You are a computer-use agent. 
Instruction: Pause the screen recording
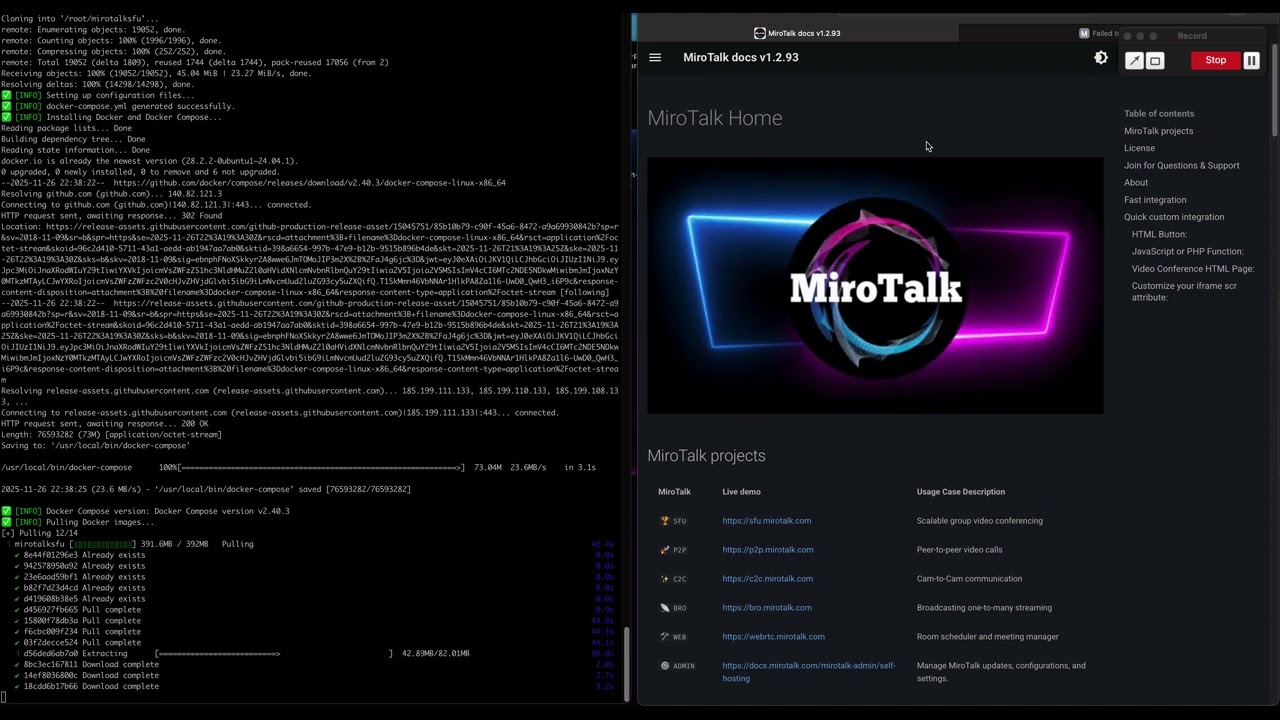click(1251, 60)
